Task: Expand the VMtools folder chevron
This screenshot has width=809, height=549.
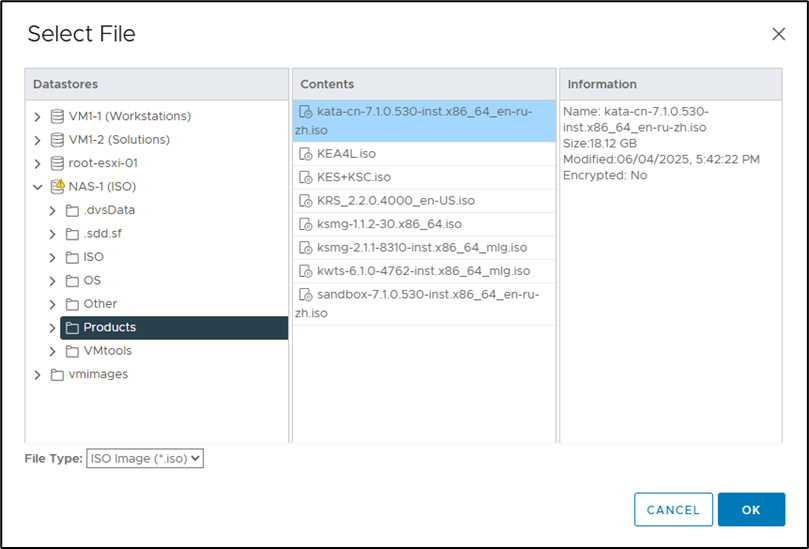Action: click(52, 351)
